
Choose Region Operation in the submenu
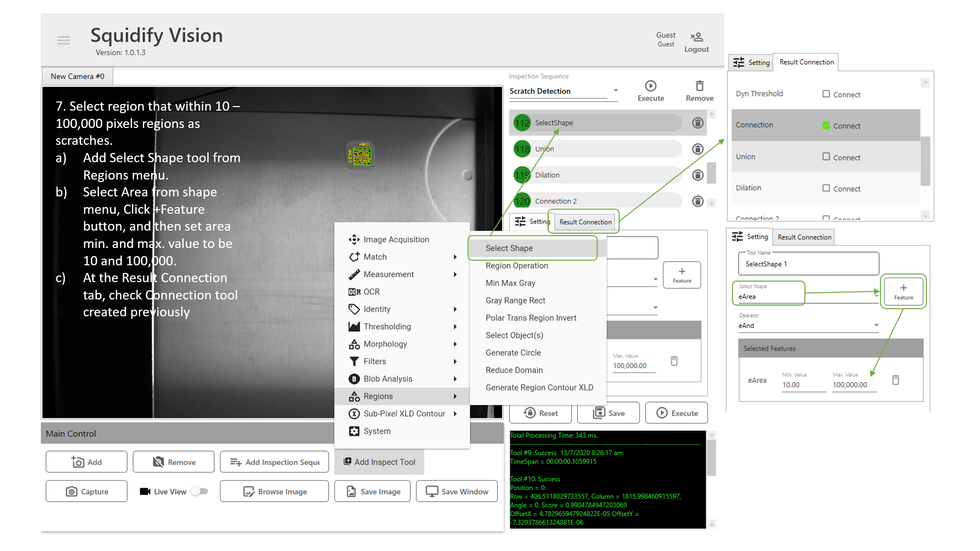point(538,266)
